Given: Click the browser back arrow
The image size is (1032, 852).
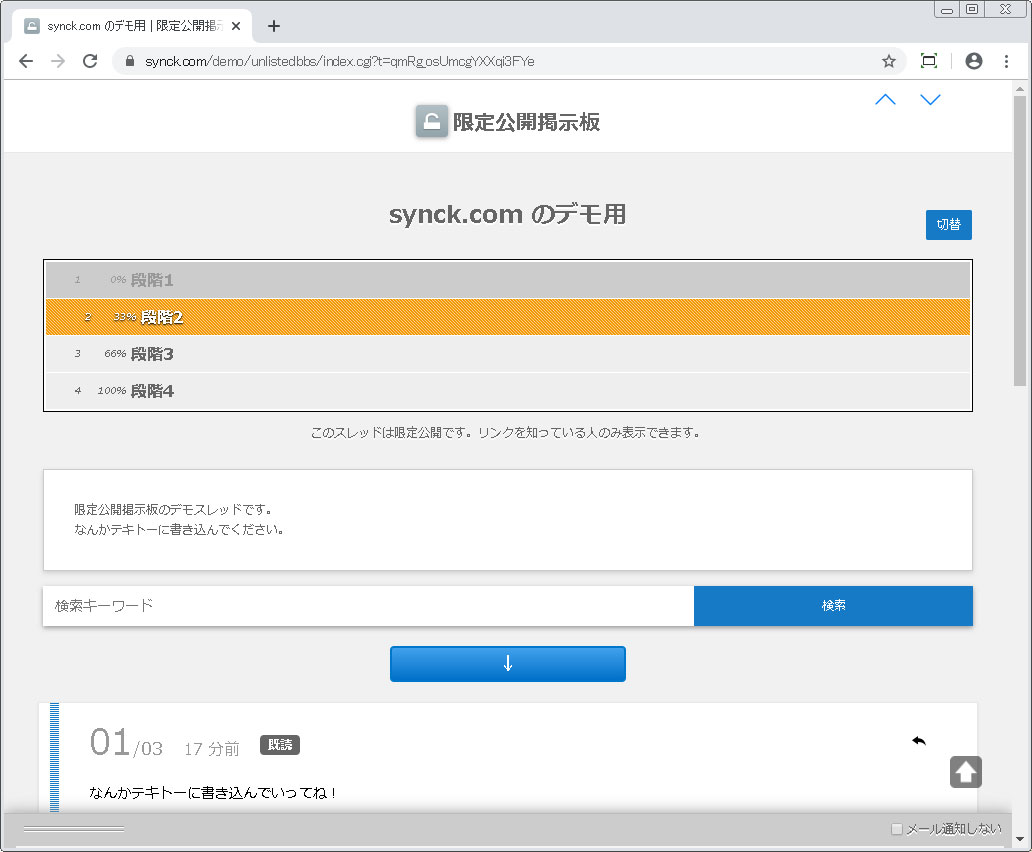Looking at the screenshot, I should tap(26, 61).
